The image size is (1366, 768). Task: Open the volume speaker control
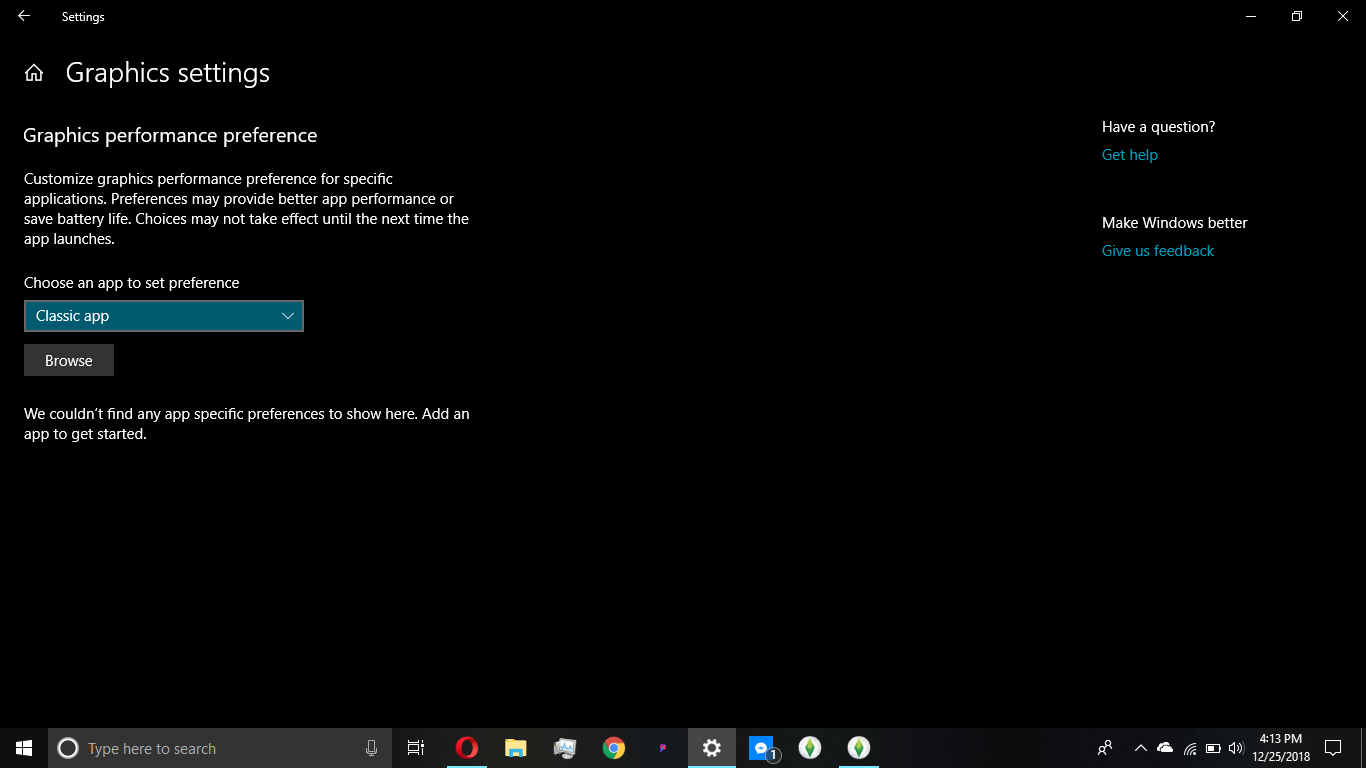(x=1236, y=748)
